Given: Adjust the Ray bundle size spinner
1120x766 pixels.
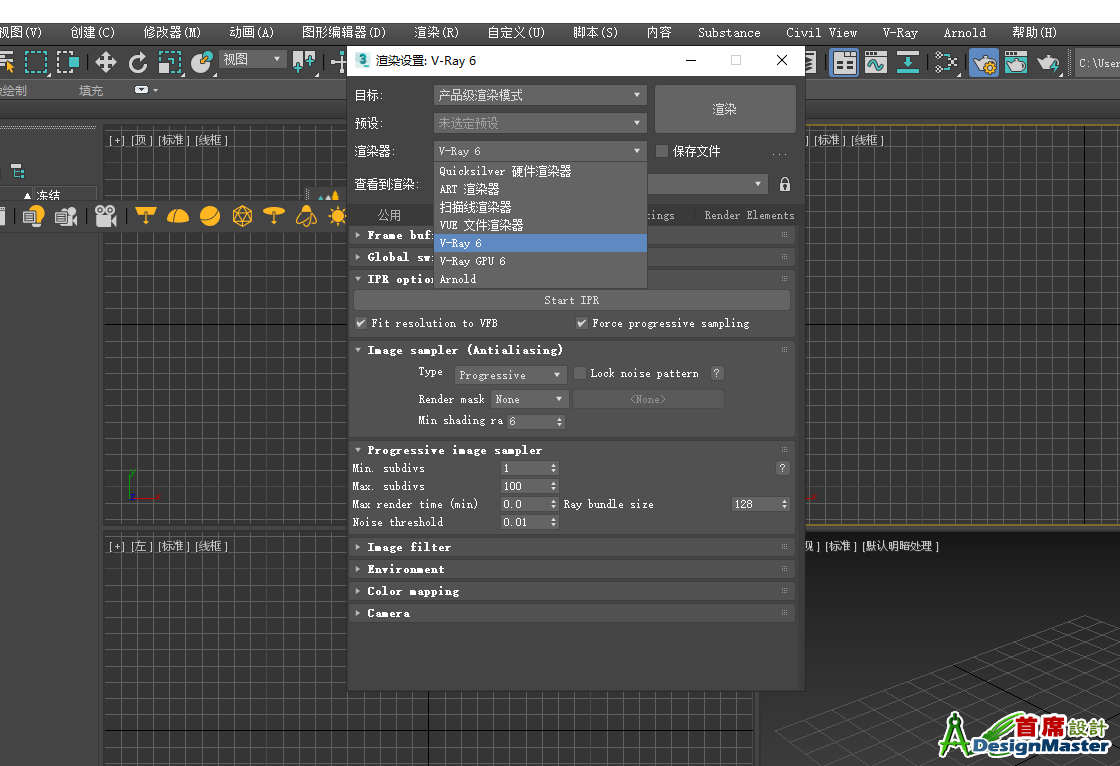Looking at the screenshot, I should pyautogui.click(x=784, y=504).
